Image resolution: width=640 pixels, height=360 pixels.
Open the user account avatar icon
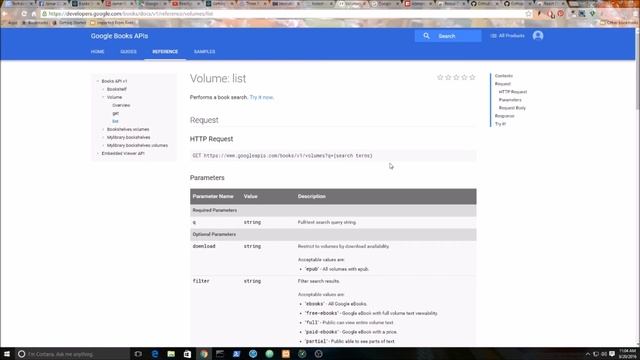pos(538,36)
